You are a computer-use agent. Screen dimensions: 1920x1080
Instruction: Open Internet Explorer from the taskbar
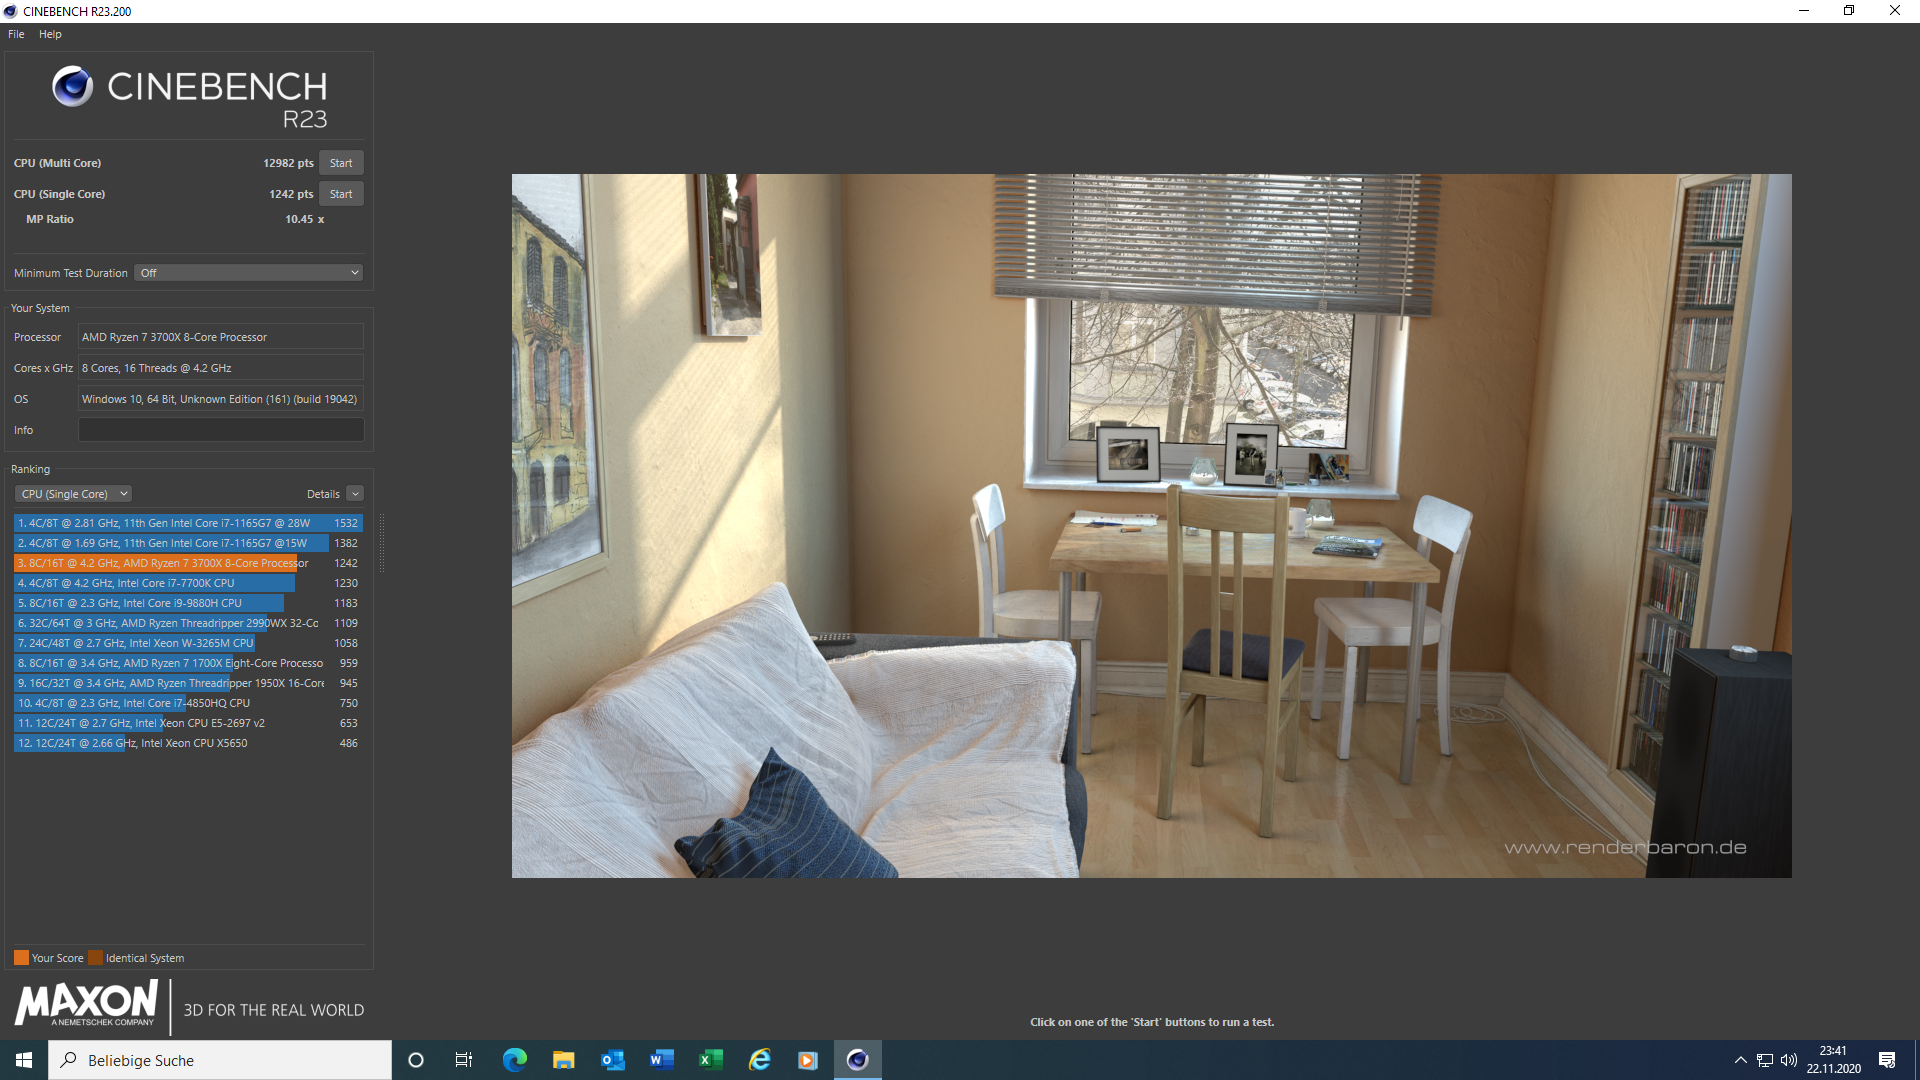[759, 1059]
